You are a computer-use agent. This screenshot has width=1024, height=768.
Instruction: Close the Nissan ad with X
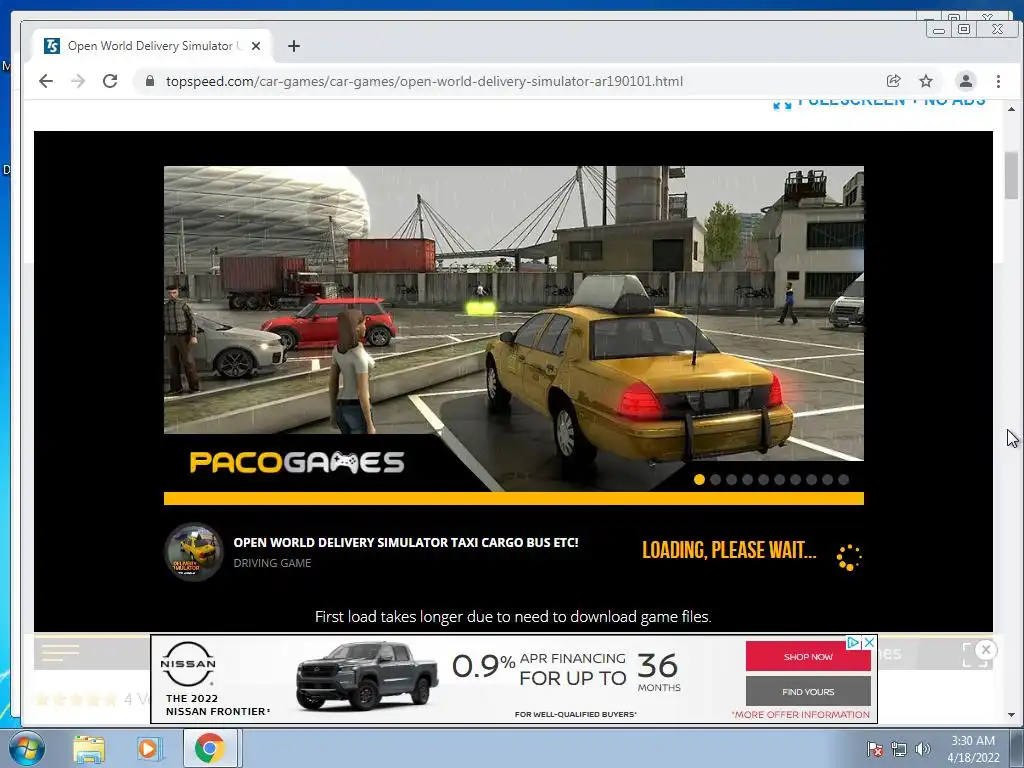click(x=869, y=643)
